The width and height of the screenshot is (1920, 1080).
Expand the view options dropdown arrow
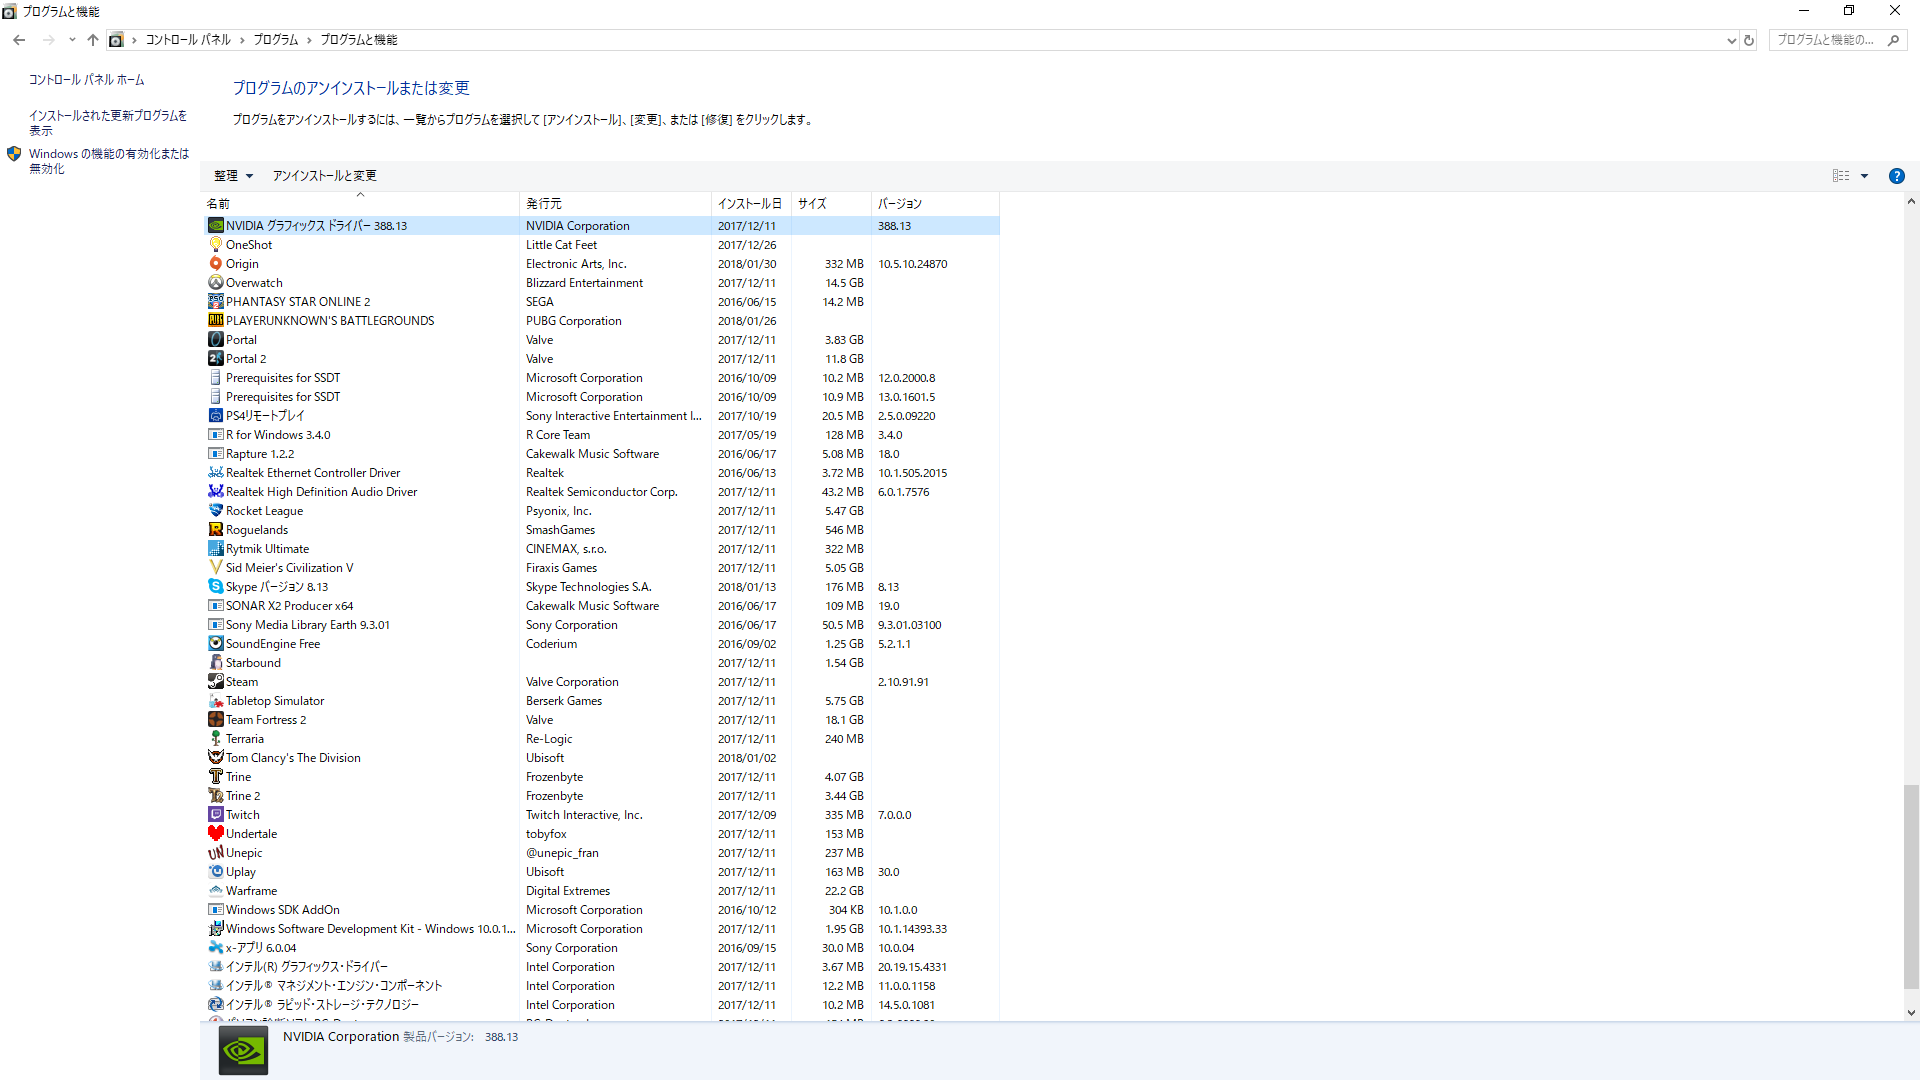click(x=1864, y=176)
